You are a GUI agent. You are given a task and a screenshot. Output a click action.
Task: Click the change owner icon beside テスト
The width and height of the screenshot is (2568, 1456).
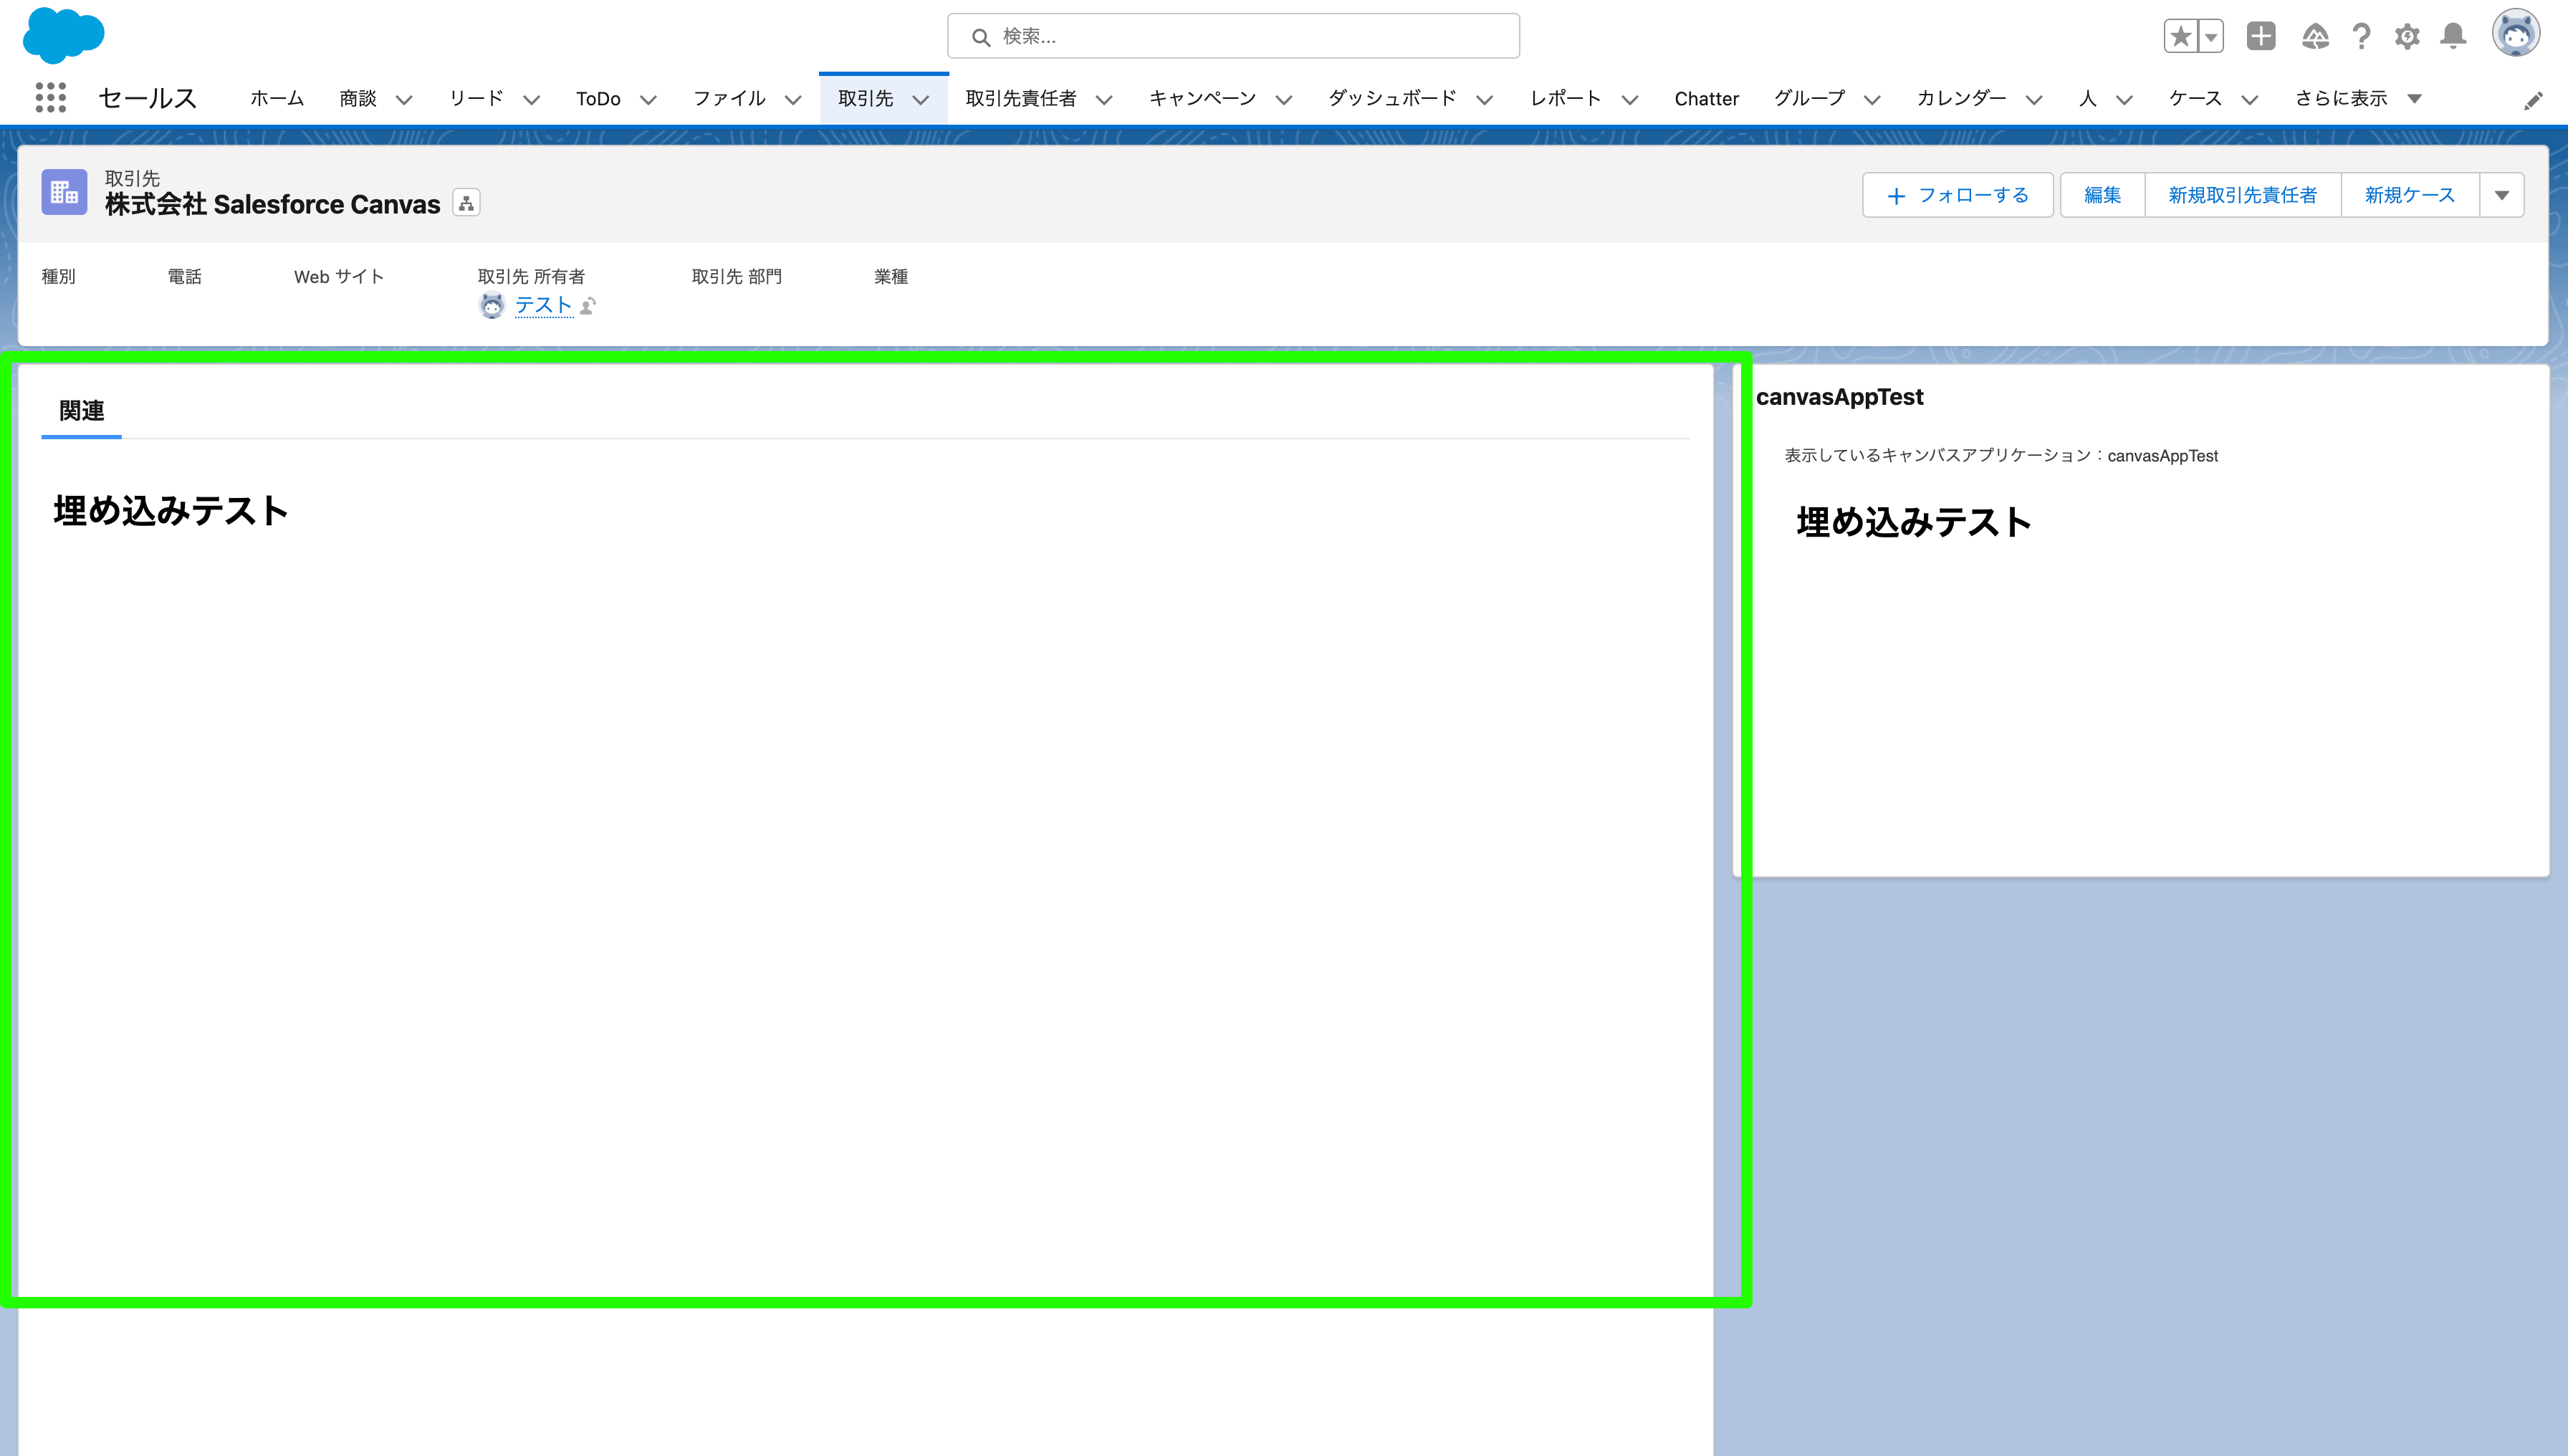click(589, 307)
